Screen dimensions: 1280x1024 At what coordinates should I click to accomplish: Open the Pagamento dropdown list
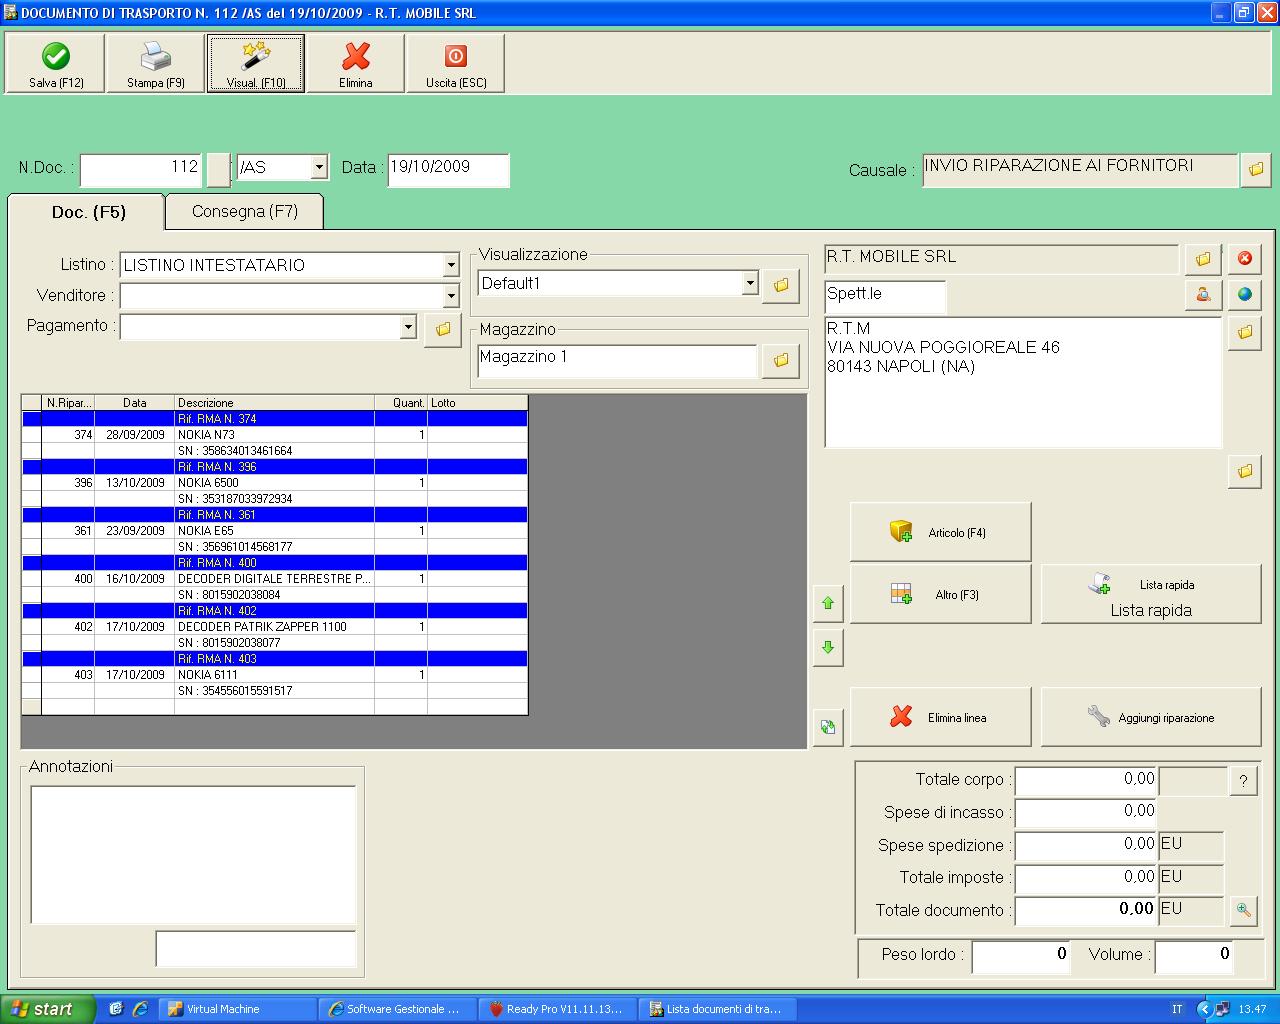(x=407, y=327)
